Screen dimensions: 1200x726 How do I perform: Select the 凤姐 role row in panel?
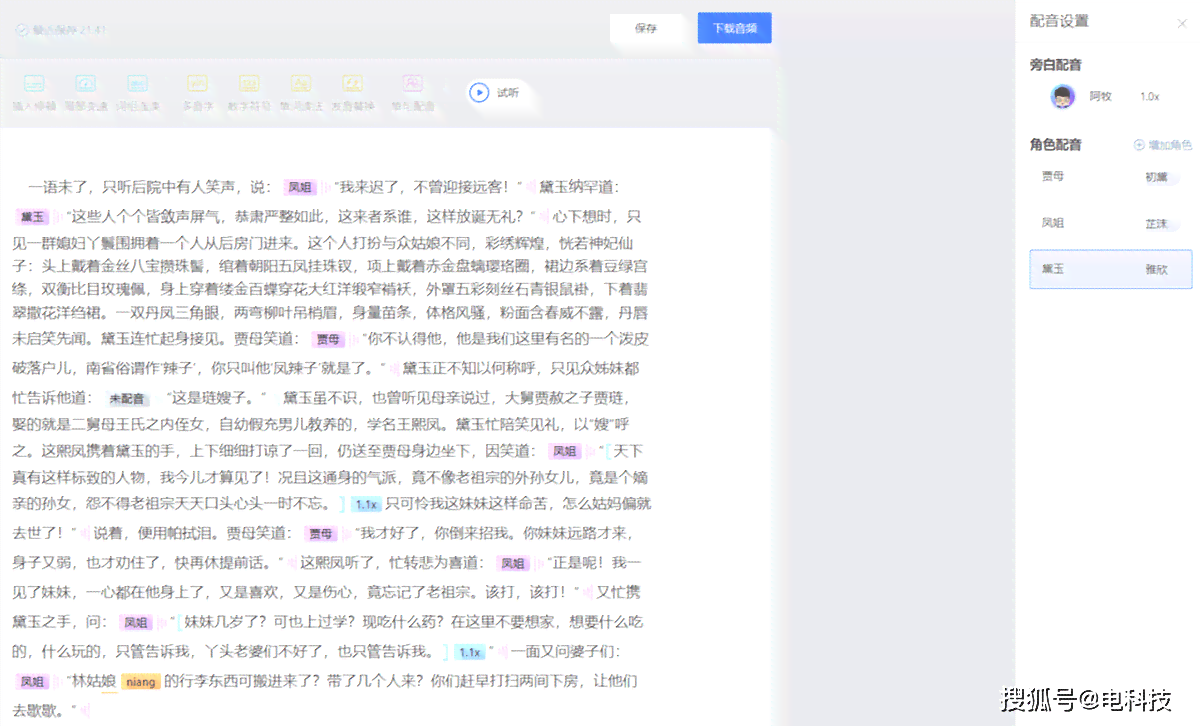(1111, 223)
